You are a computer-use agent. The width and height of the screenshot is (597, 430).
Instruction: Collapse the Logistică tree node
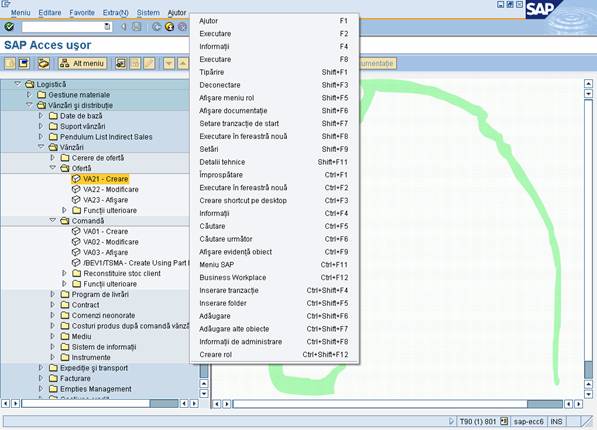18,83
